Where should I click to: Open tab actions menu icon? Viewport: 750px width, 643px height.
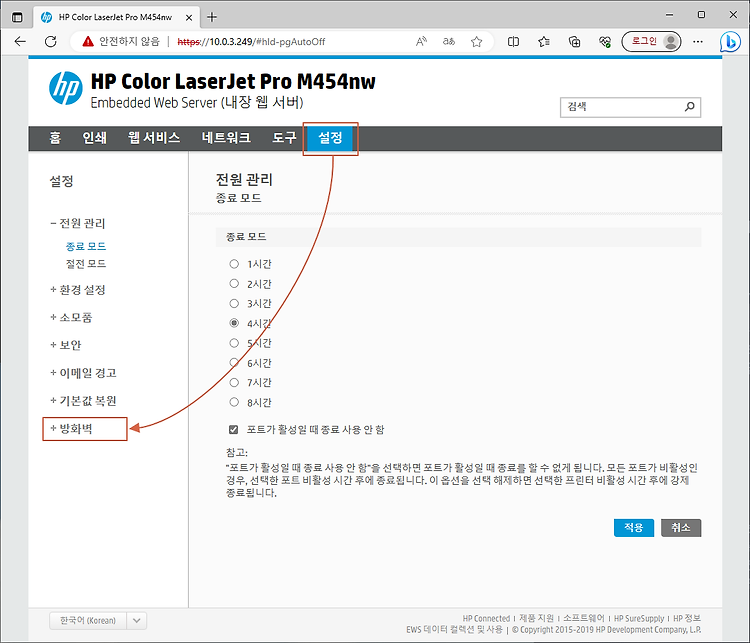(17, 17)
